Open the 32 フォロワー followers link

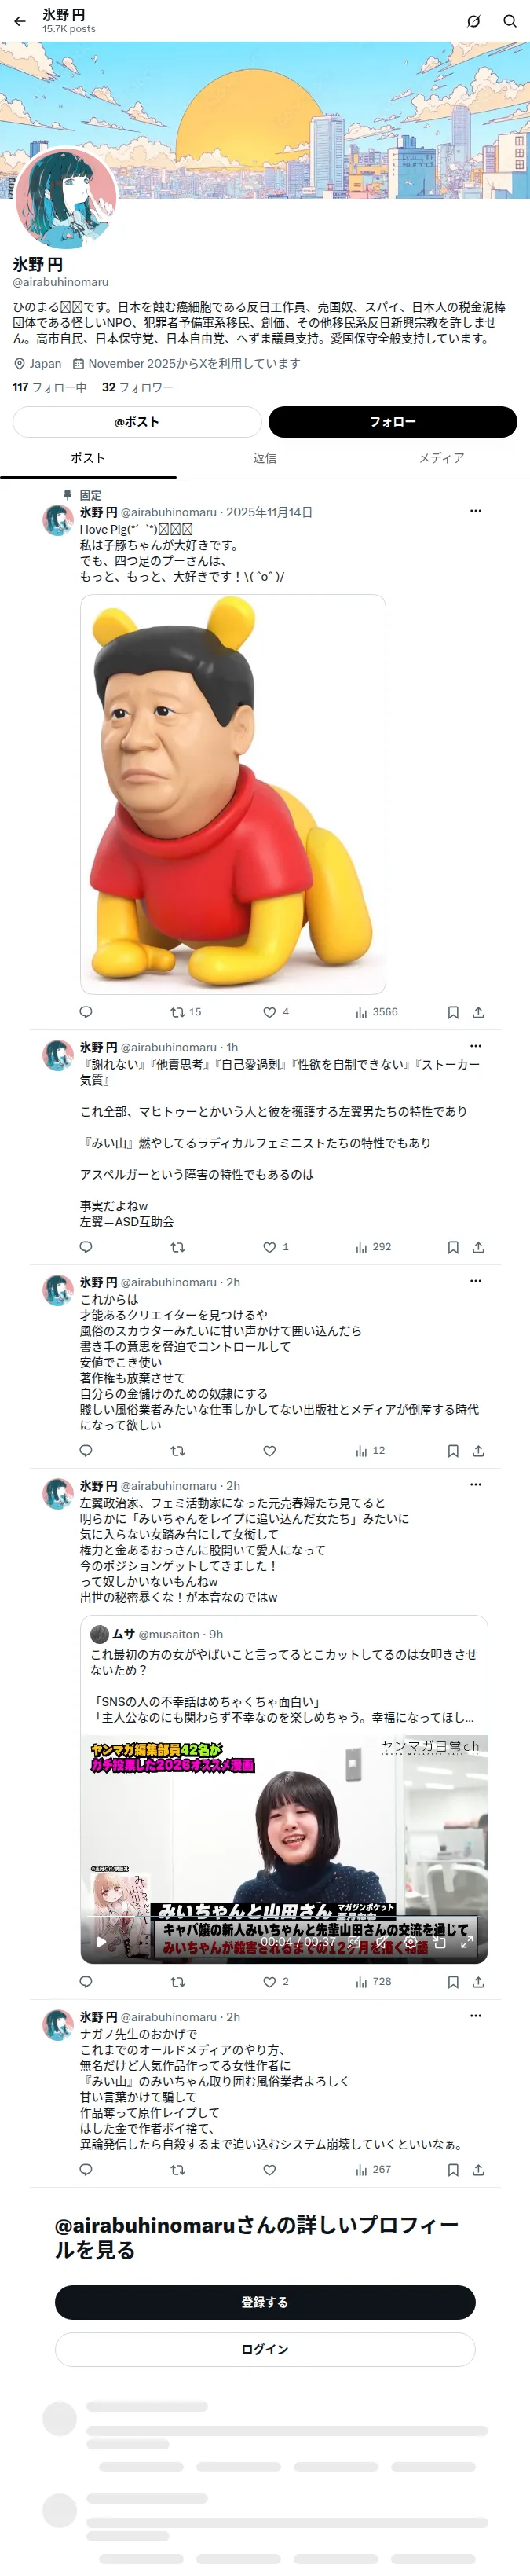pyautogui.click(x=138, y=387)
